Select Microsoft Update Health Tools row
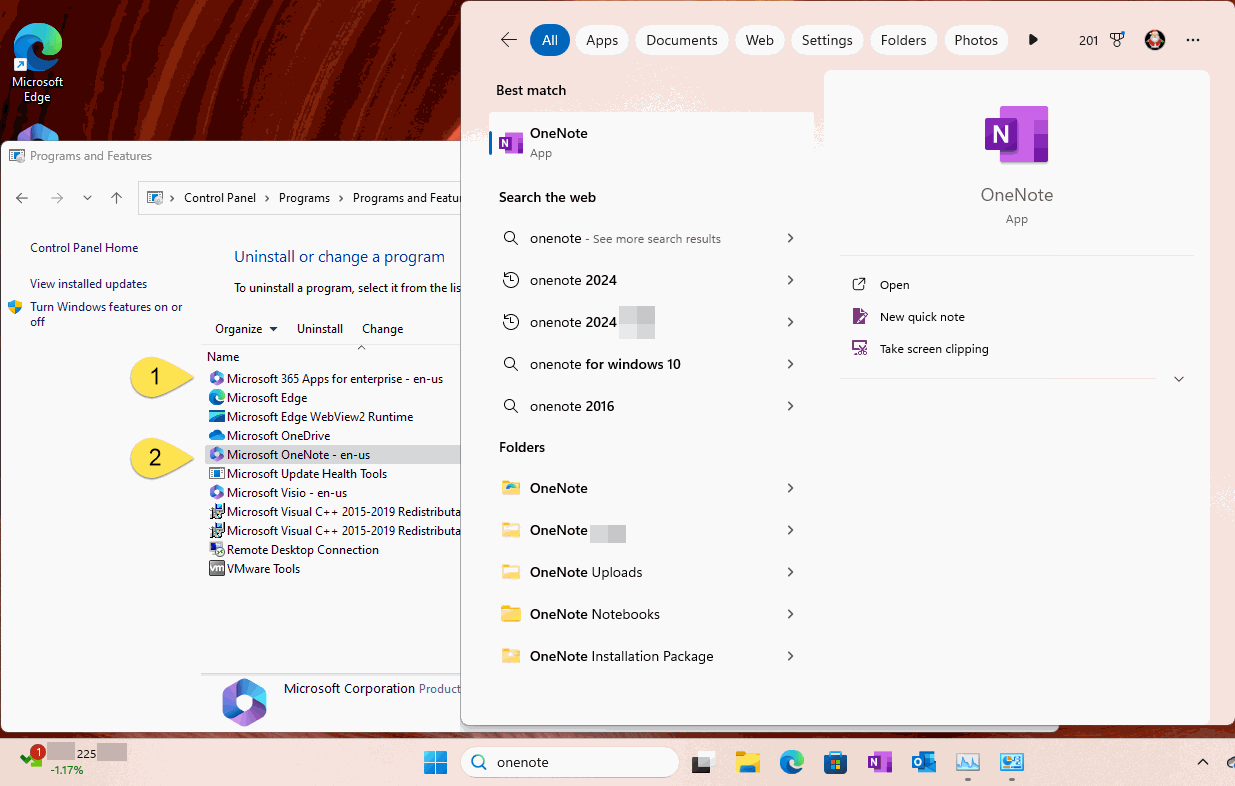The image size is (1235, 786). 332,473
